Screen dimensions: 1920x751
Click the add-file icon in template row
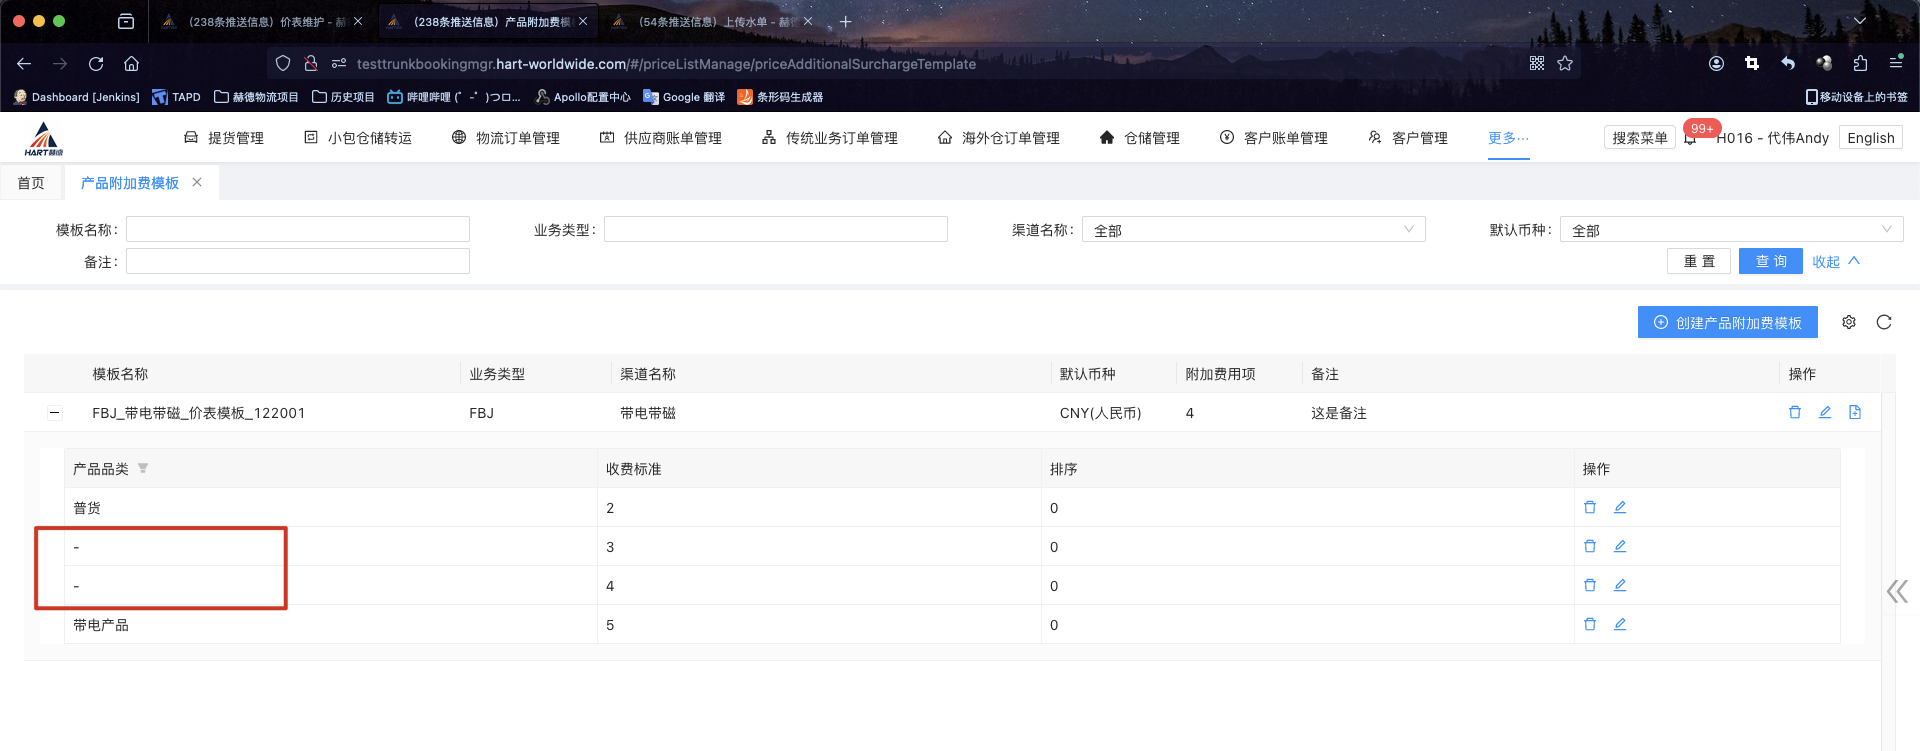pos(1855,412)
